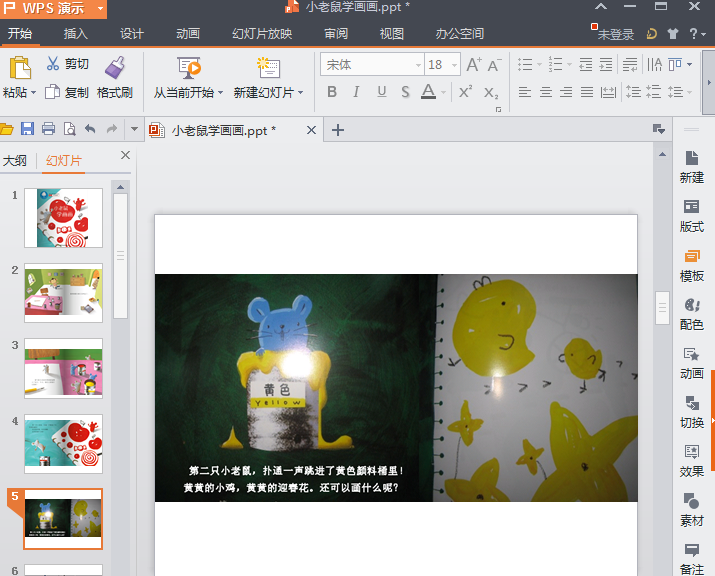Decrease font size with A- icon
Viewport: 715px width, 576px height.
[x=494, y=65]
